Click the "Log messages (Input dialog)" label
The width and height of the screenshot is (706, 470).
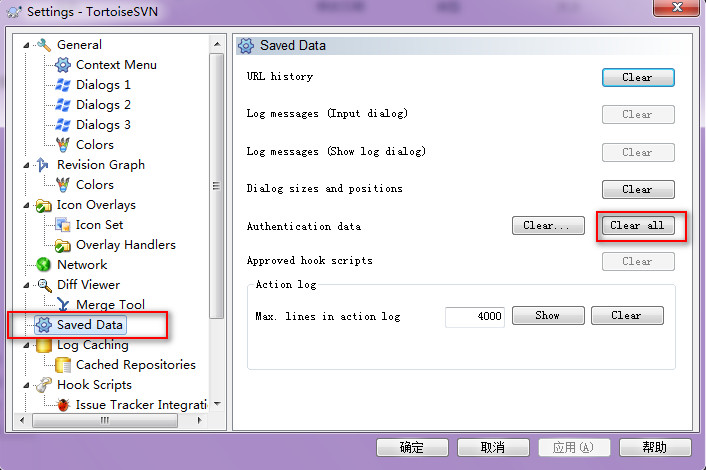pyautogui.click(x=327, y=113)
